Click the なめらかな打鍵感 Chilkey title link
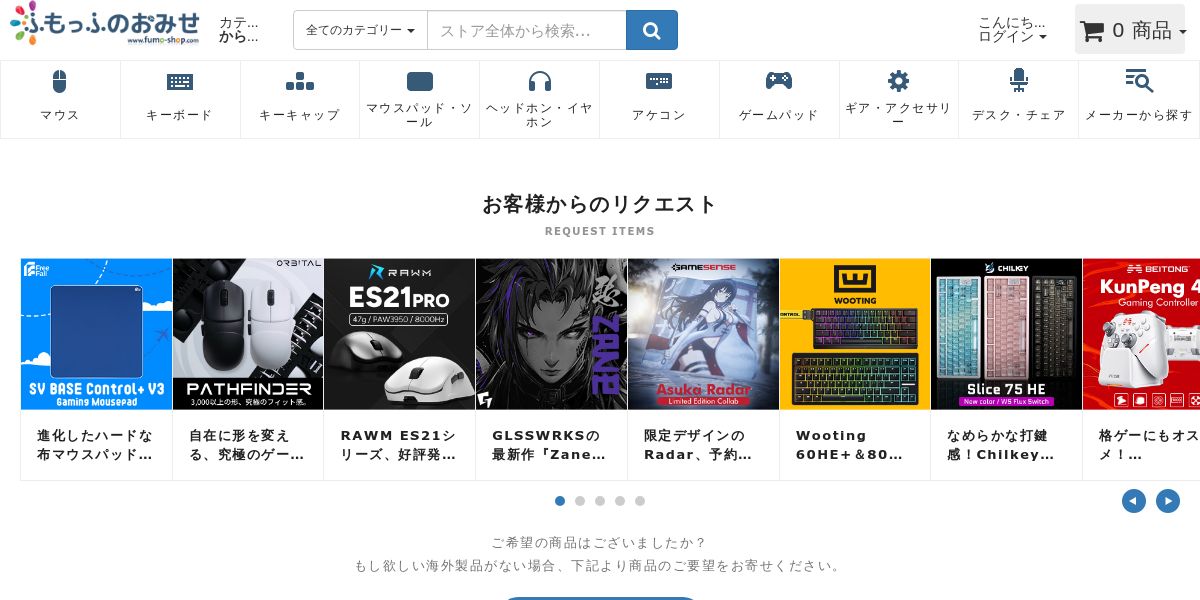The width and height of the screenshot is (1200, 600). [x=1001, y=445]
